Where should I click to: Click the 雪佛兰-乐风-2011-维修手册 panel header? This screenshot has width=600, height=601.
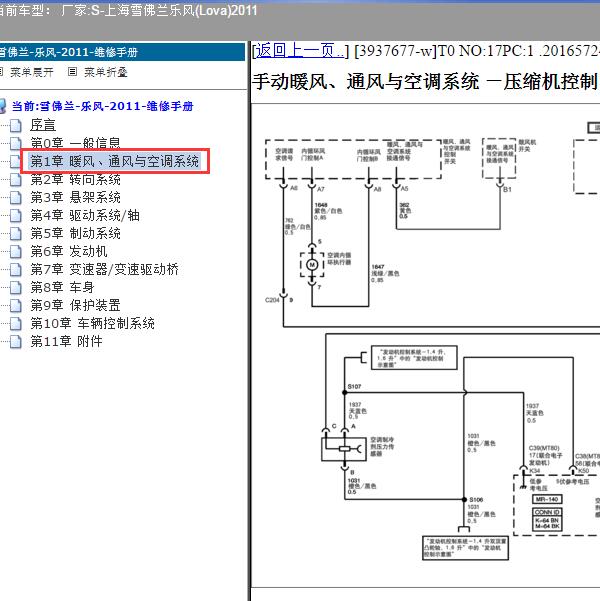(122, 52)
